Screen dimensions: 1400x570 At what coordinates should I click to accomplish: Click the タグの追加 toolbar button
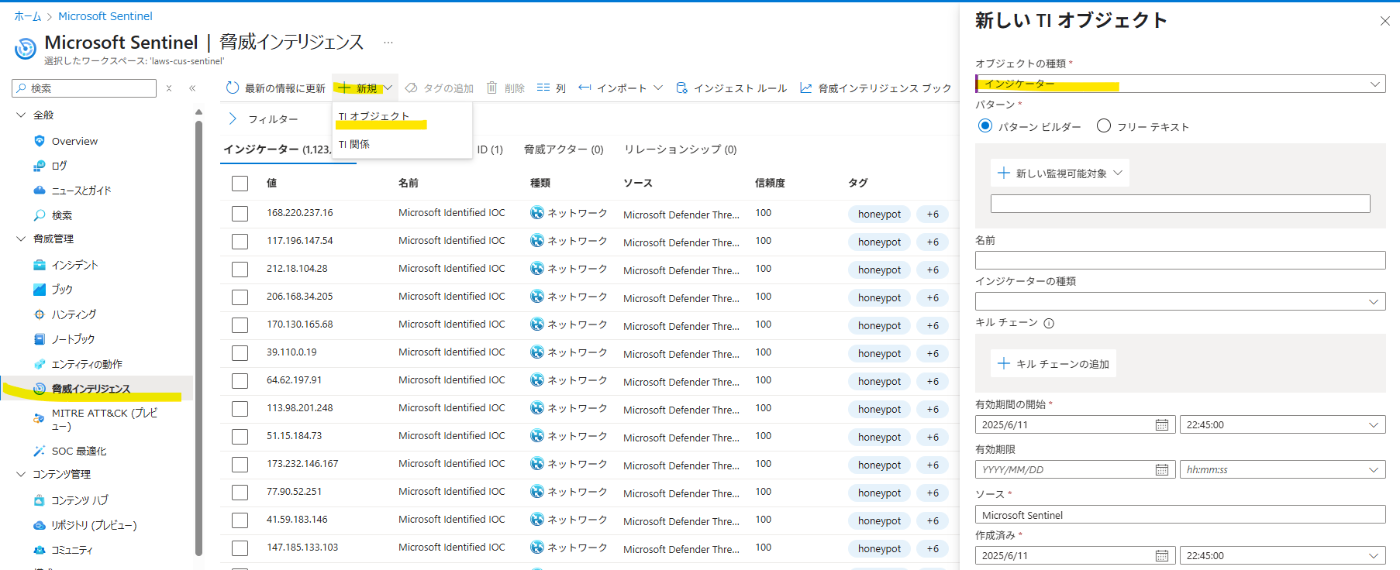click(x=438, y=88)
